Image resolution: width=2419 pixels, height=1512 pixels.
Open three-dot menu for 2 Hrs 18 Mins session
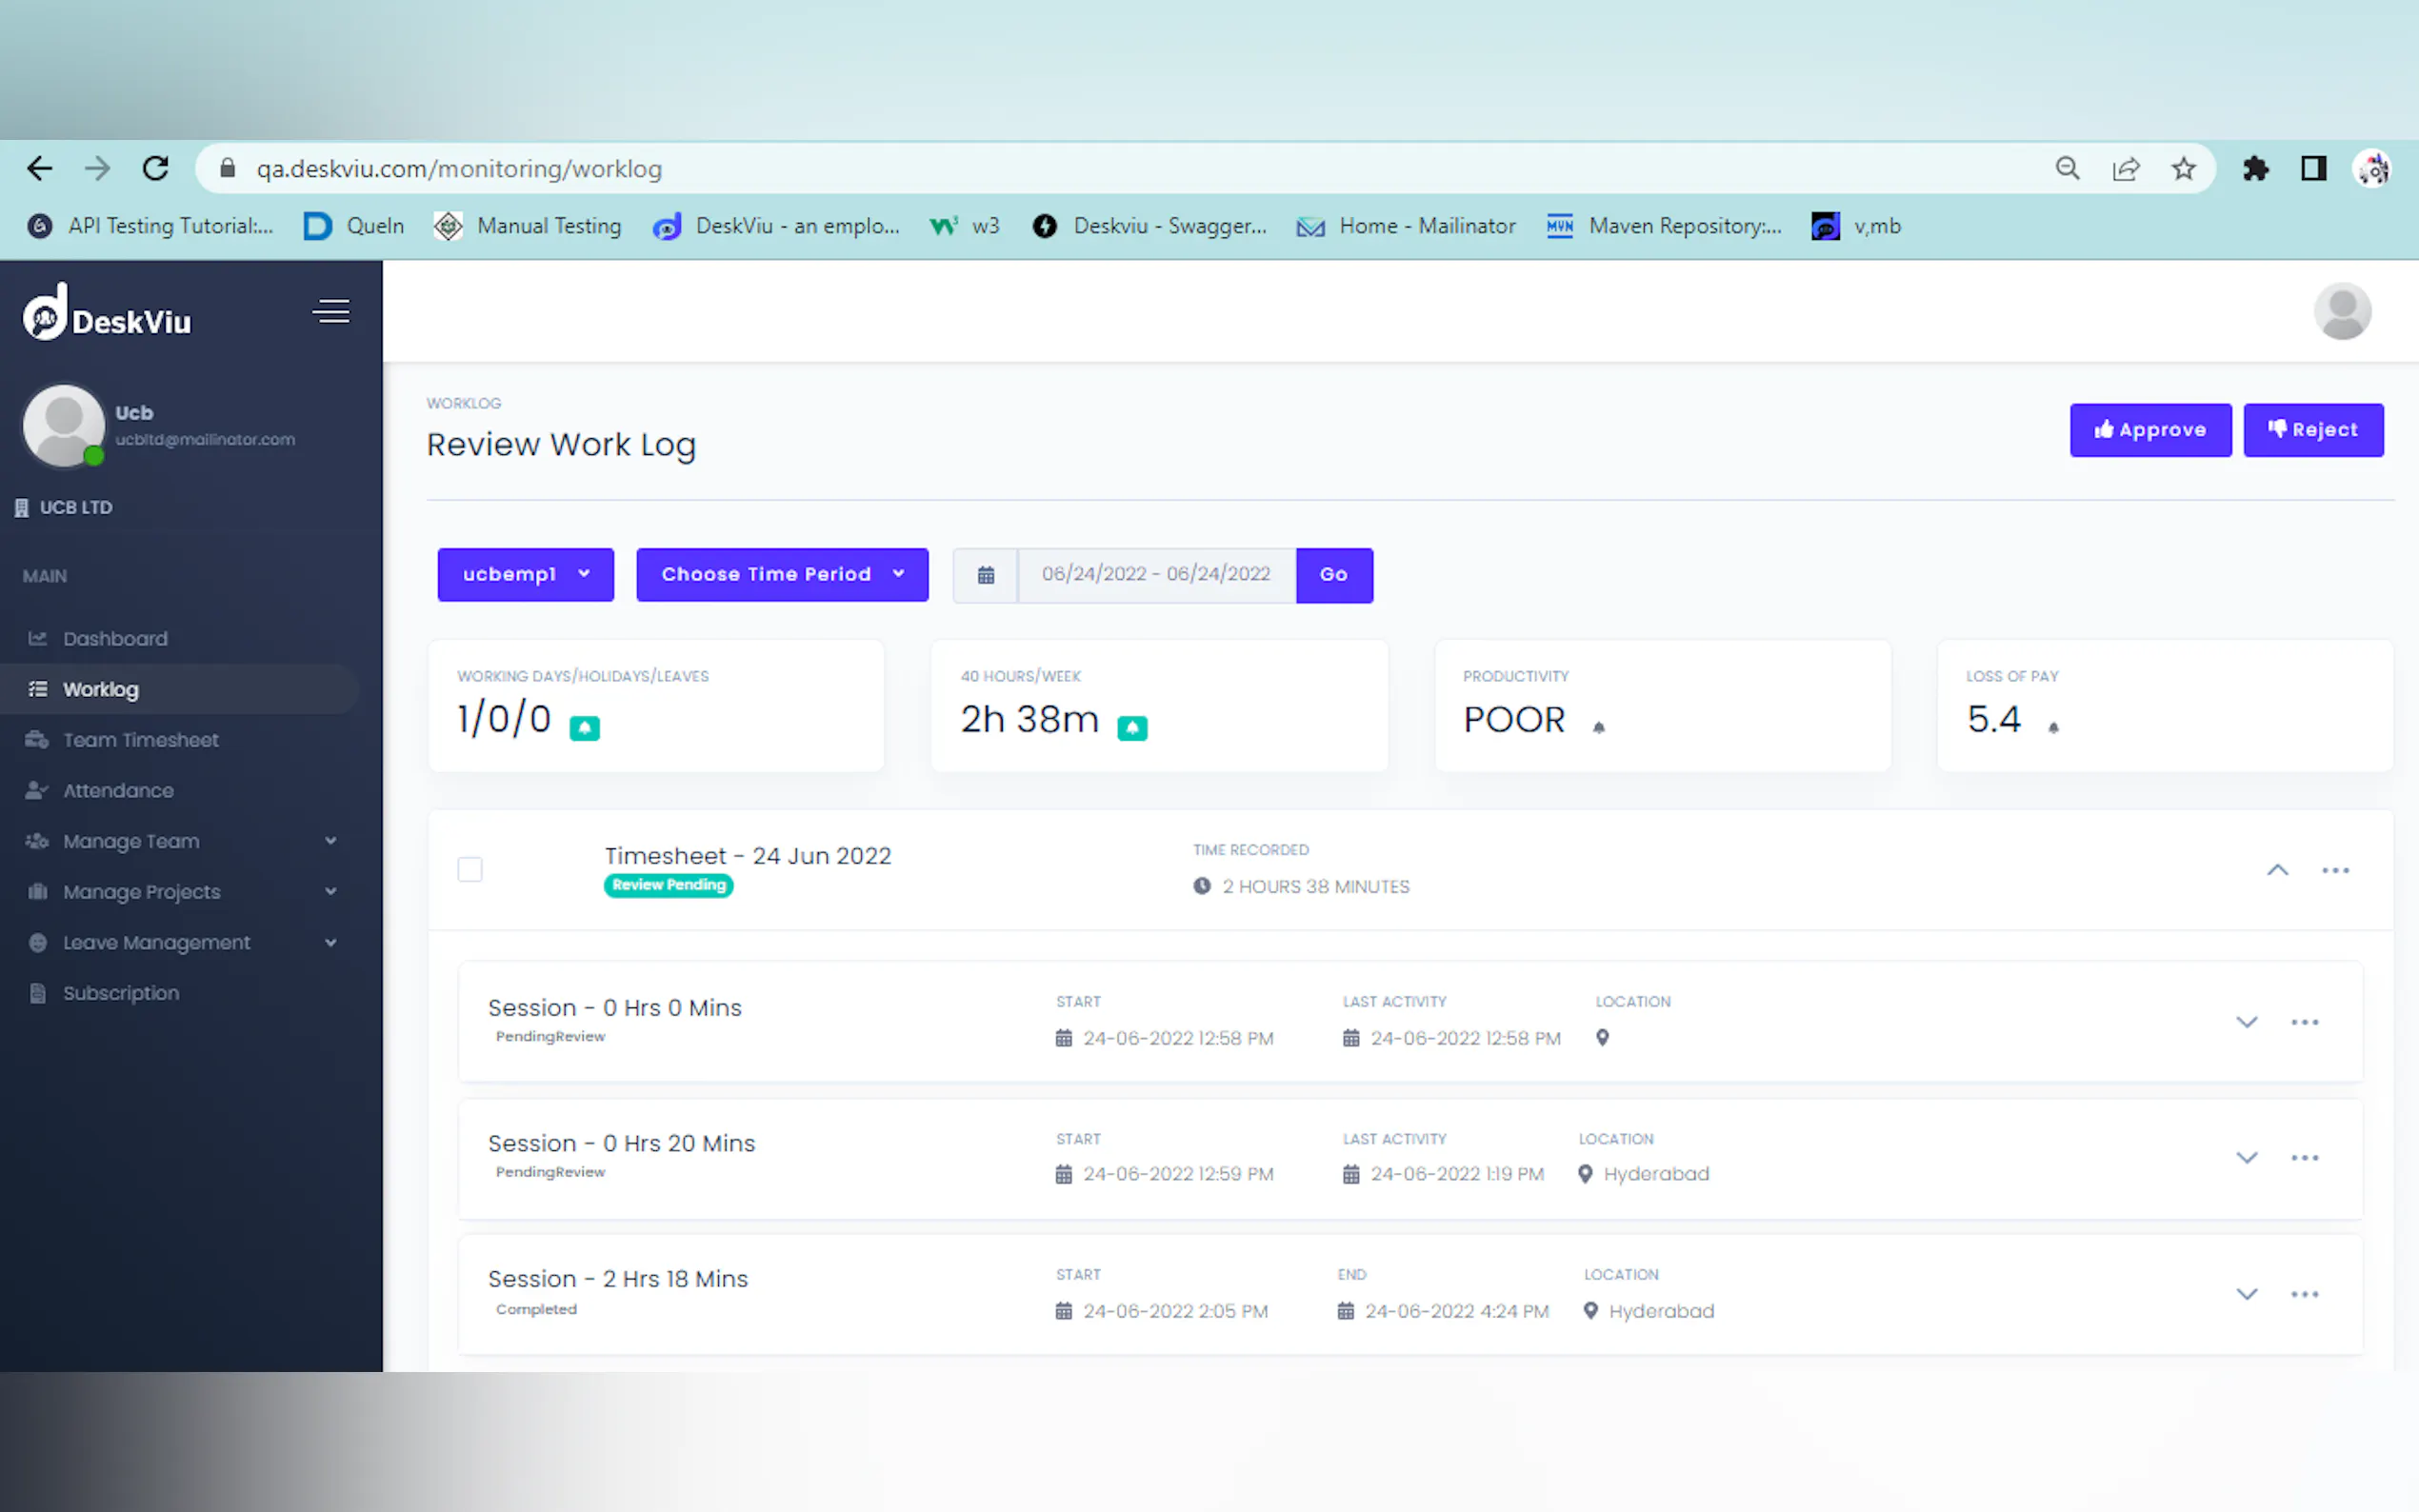click(x=2304, y=1294)
